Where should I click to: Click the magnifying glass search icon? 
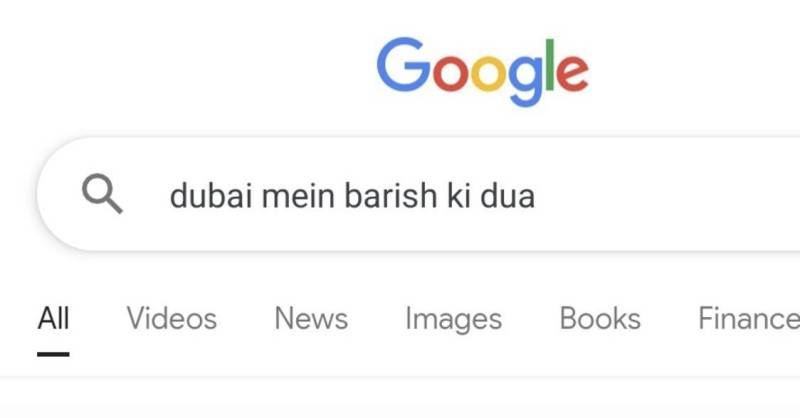click(102, 193)
